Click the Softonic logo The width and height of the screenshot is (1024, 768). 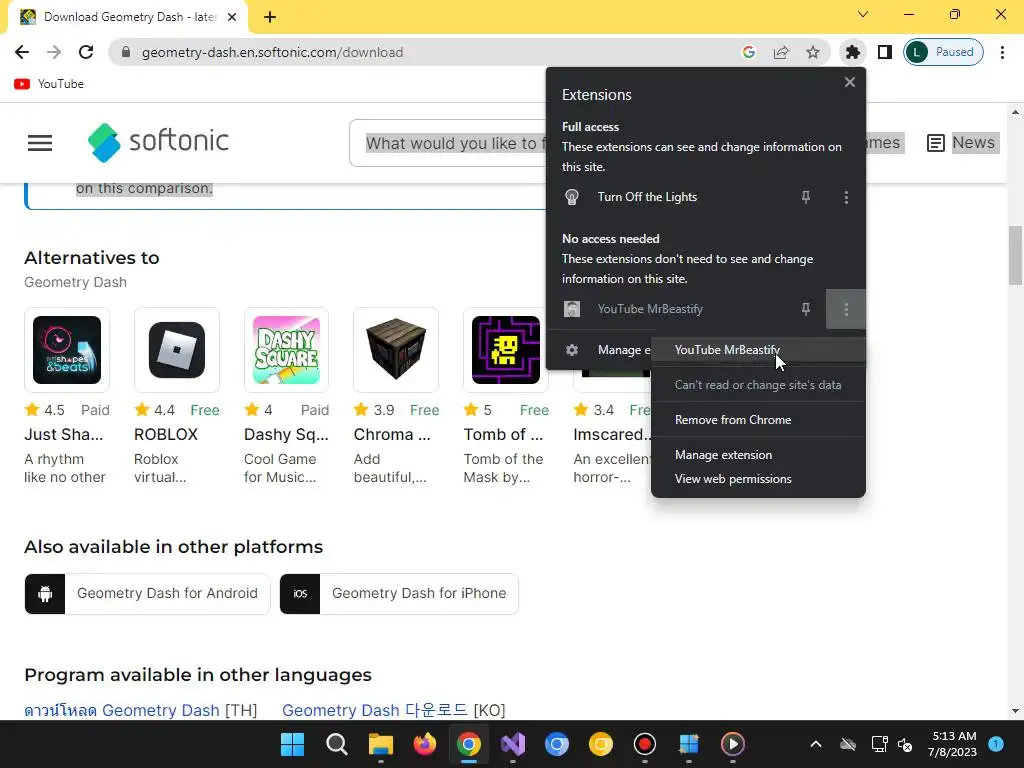coord(158,142)
